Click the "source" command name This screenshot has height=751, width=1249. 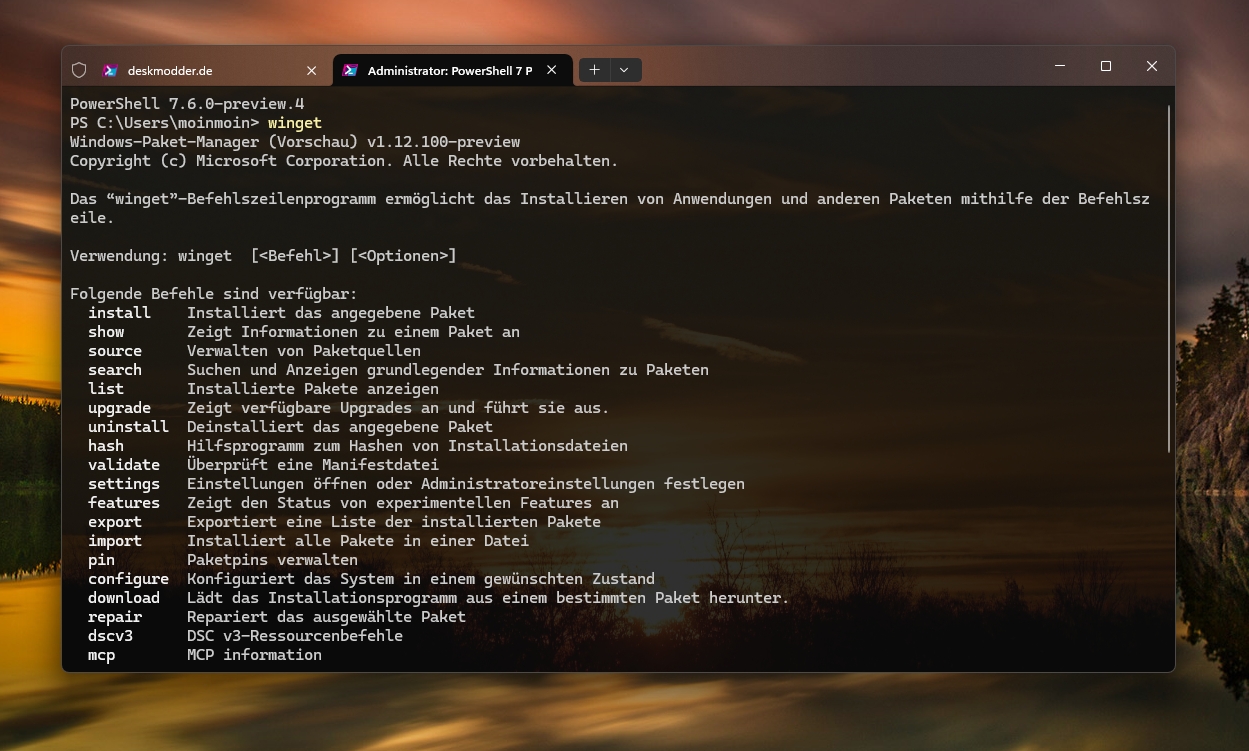coord(115,351)
